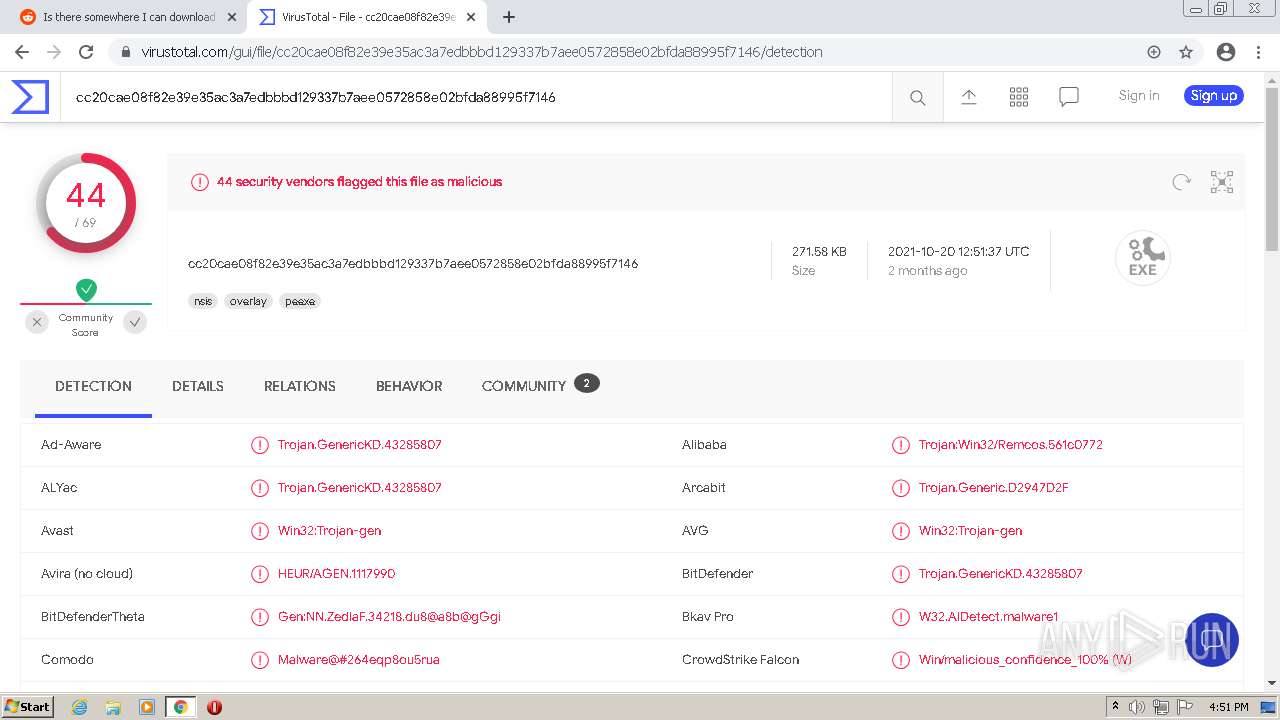Click the 4:51 PM taskbar clock
Image resolution: width=1280 pixels, height=720 pixels.
click(x=1228, y=707)
